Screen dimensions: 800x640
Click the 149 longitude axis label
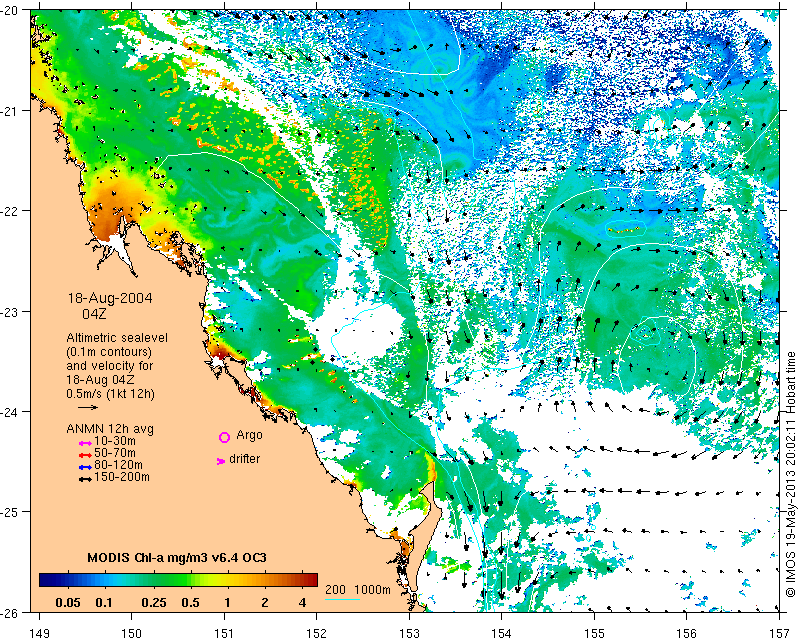tap(39, 633)
